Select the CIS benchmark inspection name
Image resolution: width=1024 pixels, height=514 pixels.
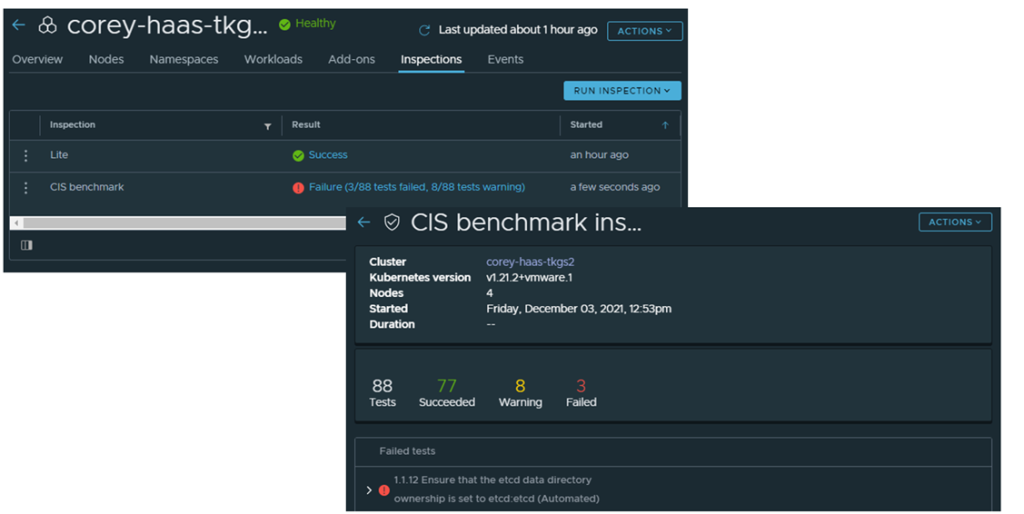point(87,187)
